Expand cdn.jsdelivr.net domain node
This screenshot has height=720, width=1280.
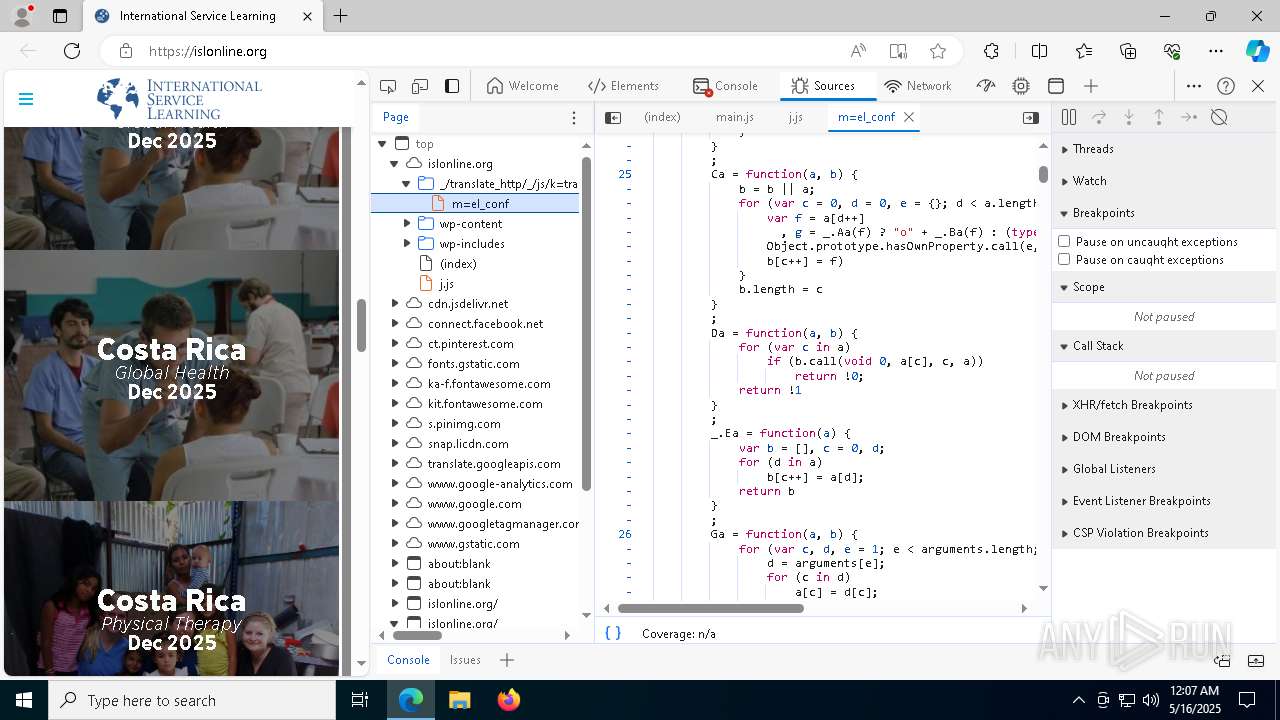coord(395,304)
